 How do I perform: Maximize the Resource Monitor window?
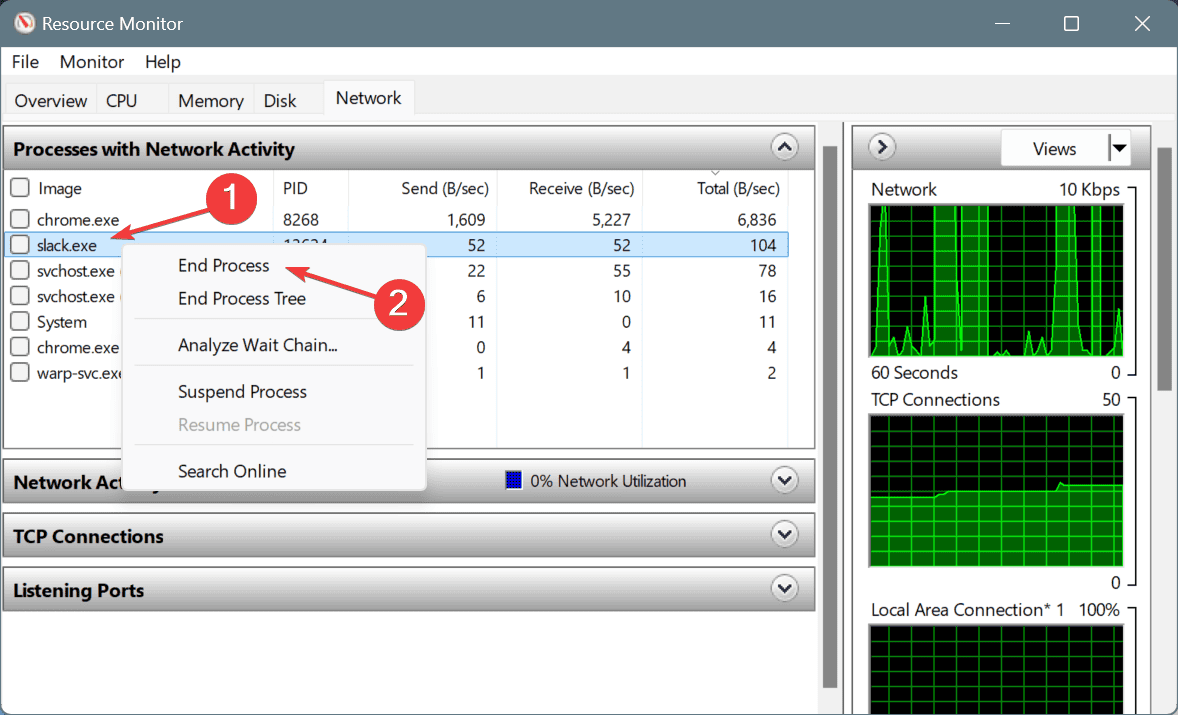pyautogui.click(x=1071, y=23)
